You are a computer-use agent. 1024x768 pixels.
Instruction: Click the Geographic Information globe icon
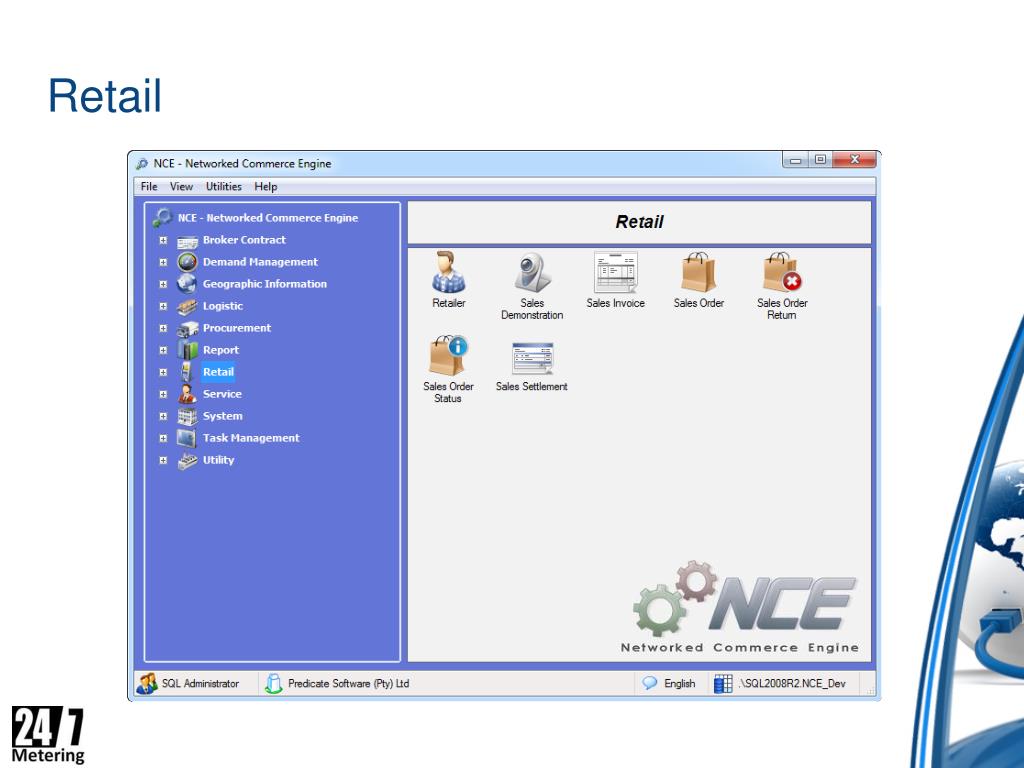pos(187,283)
